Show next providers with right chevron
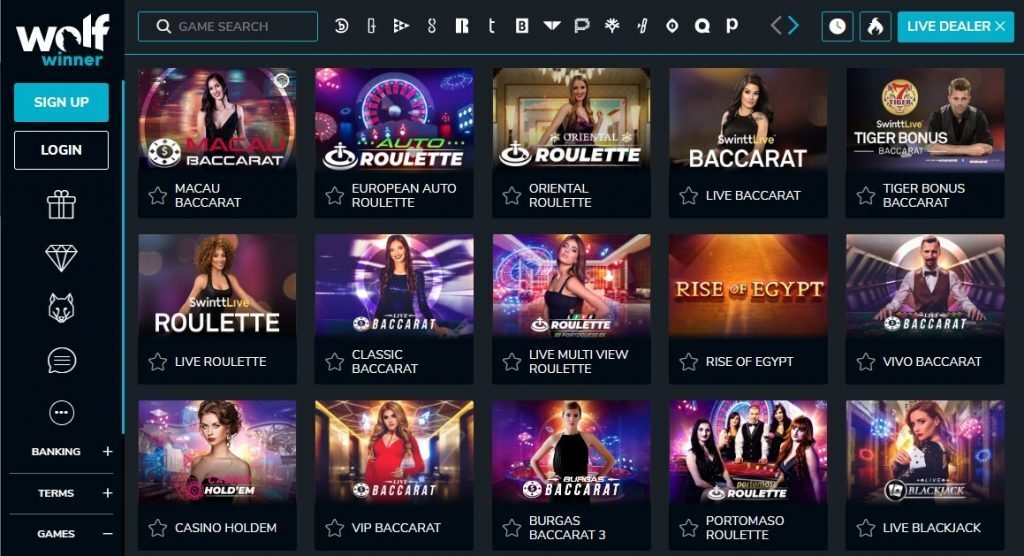1024x556 pixels. pos(793,26)
